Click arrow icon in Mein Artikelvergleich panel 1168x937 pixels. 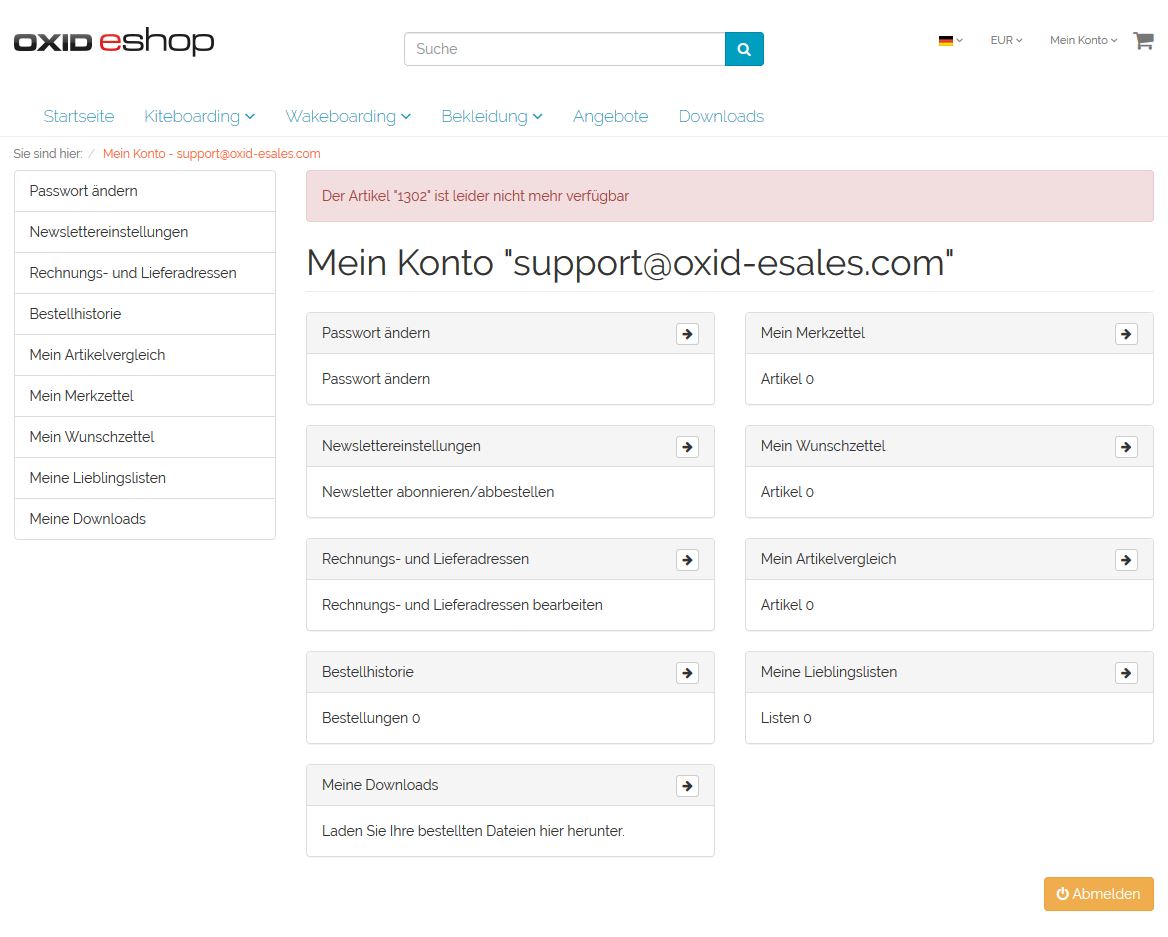pyautogui.click(x=1126, y=560)
